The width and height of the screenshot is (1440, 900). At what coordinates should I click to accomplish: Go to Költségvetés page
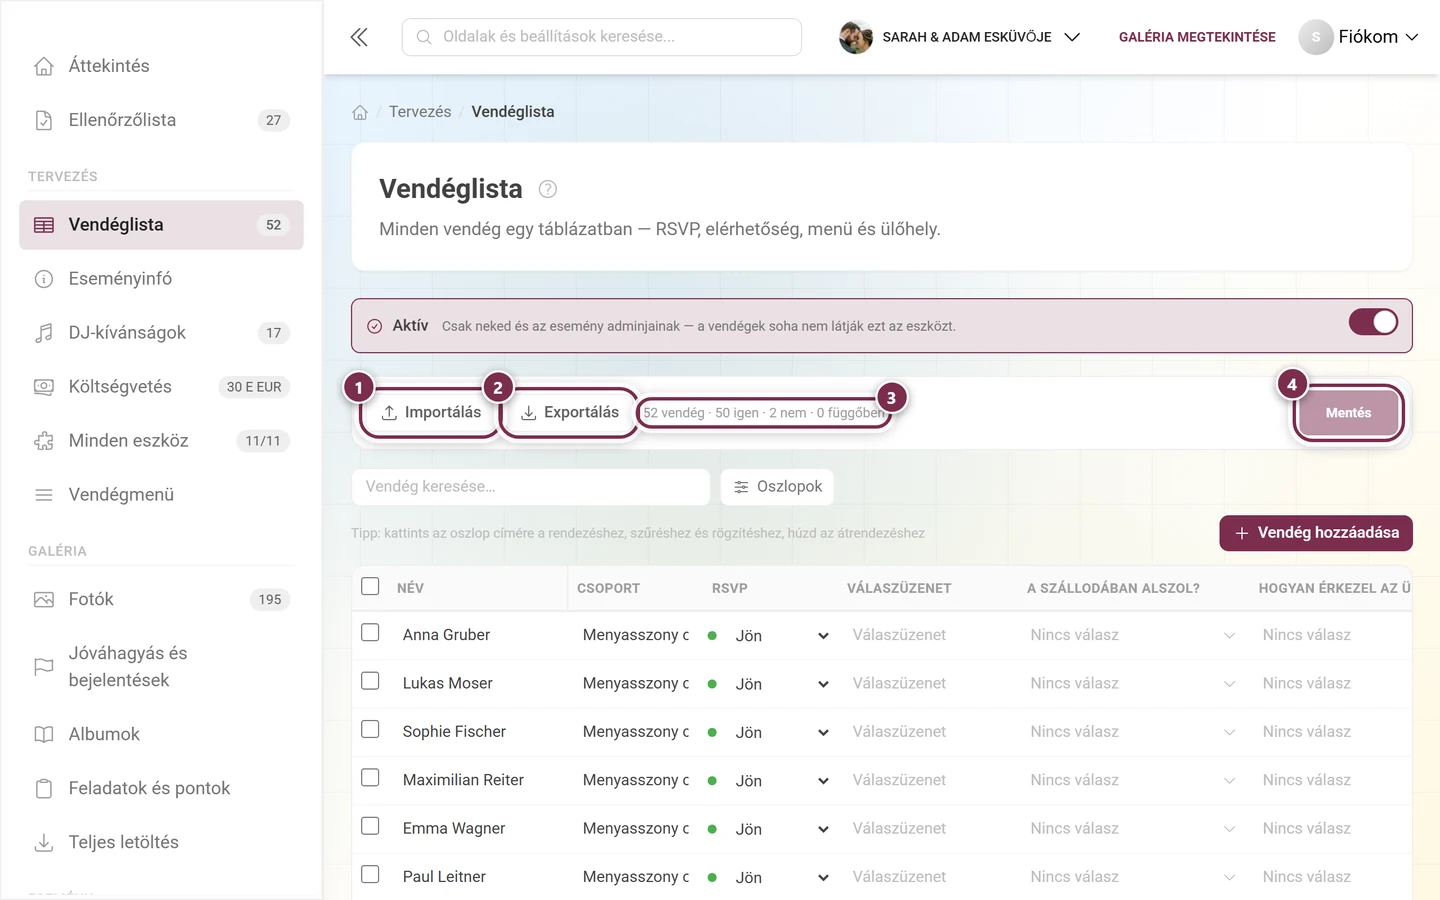pyautogui.click(x=161, y=387)
